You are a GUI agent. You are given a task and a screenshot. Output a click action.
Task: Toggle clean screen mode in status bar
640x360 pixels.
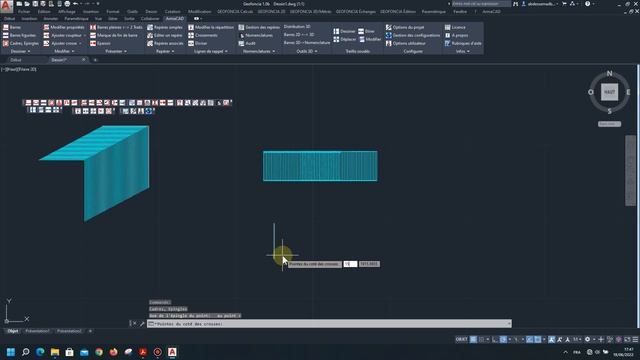pos(627,340)
